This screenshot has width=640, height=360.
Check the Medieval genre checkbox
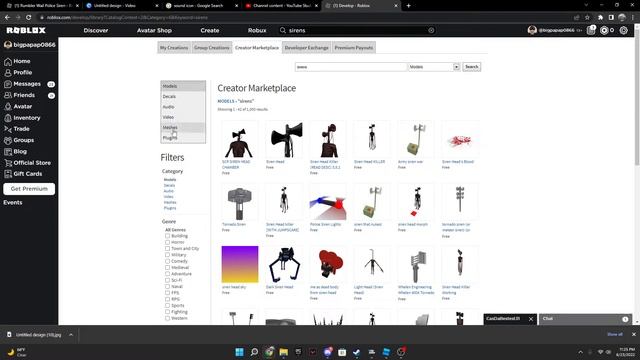pyautogui.click(x=167, y=267)
